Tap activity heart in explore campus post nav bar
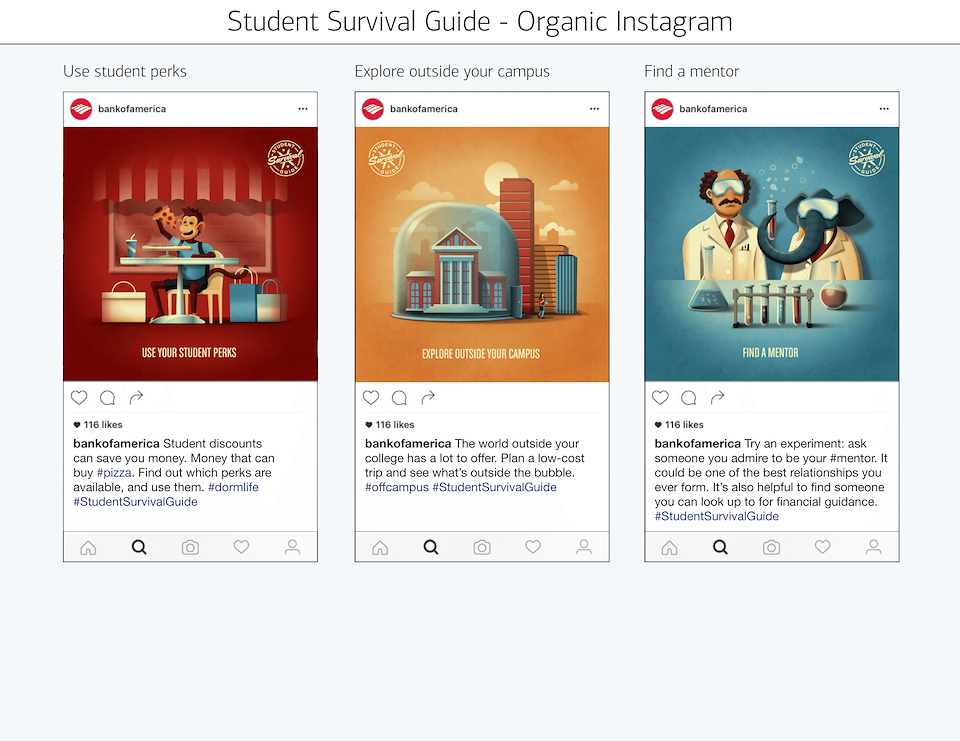Image resolution: width=960 pixels, height=741 pixels. tap(533, 546)
